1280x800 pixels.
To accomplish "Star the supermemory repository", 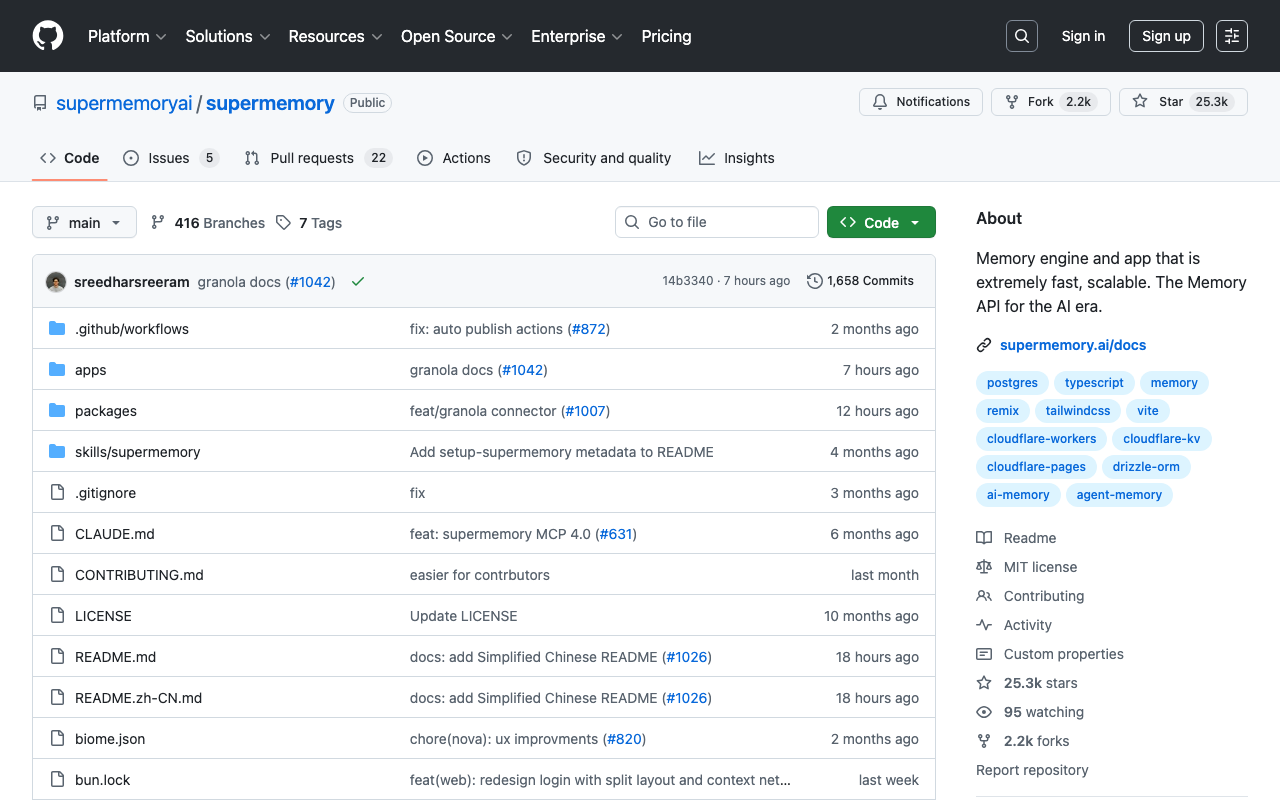I will [1183, 102].
